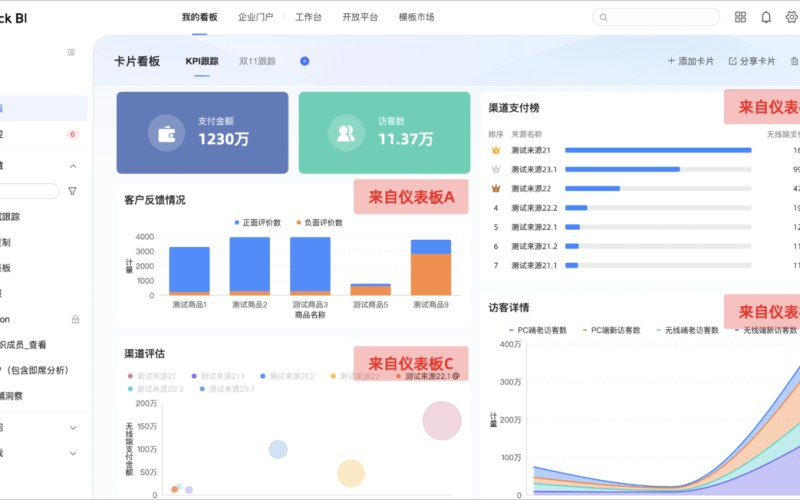Click the wallet icon on 支付金额 card
Viewport: 800px width, 500px height.
(166, 133)
